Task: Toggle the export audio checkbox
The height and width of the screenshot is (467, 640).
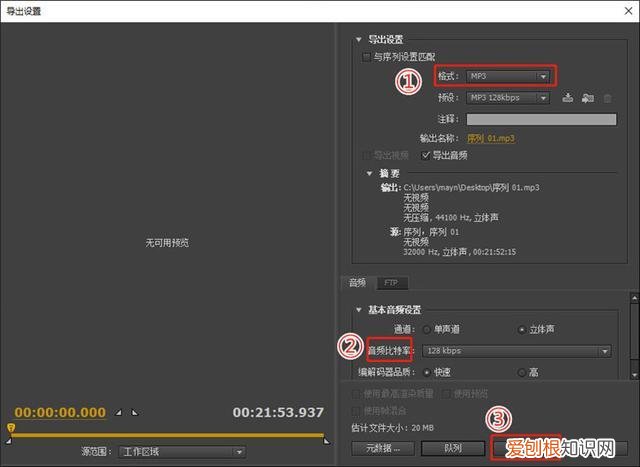Action: pyautogui.click(x=426, y=155)
